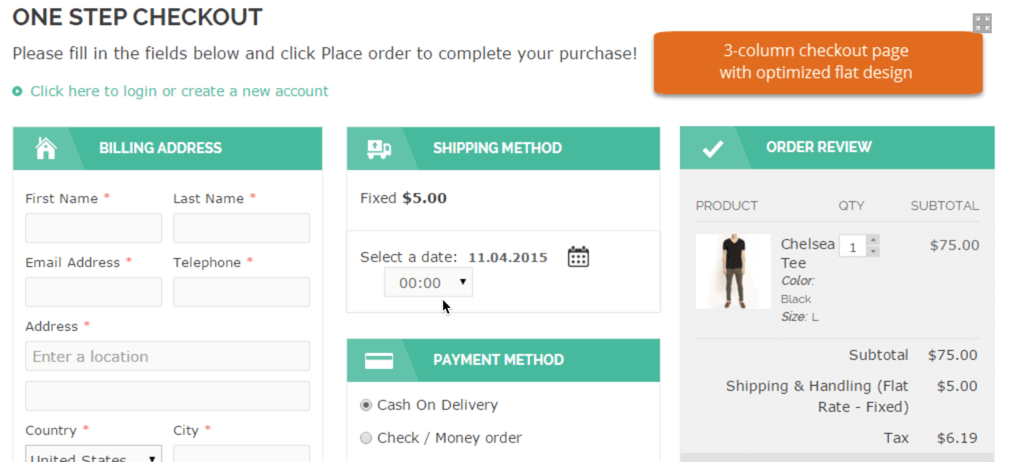Click the Payment Method credit card icon
Viewport: 1009px width, 462px height.
(379, 360)
